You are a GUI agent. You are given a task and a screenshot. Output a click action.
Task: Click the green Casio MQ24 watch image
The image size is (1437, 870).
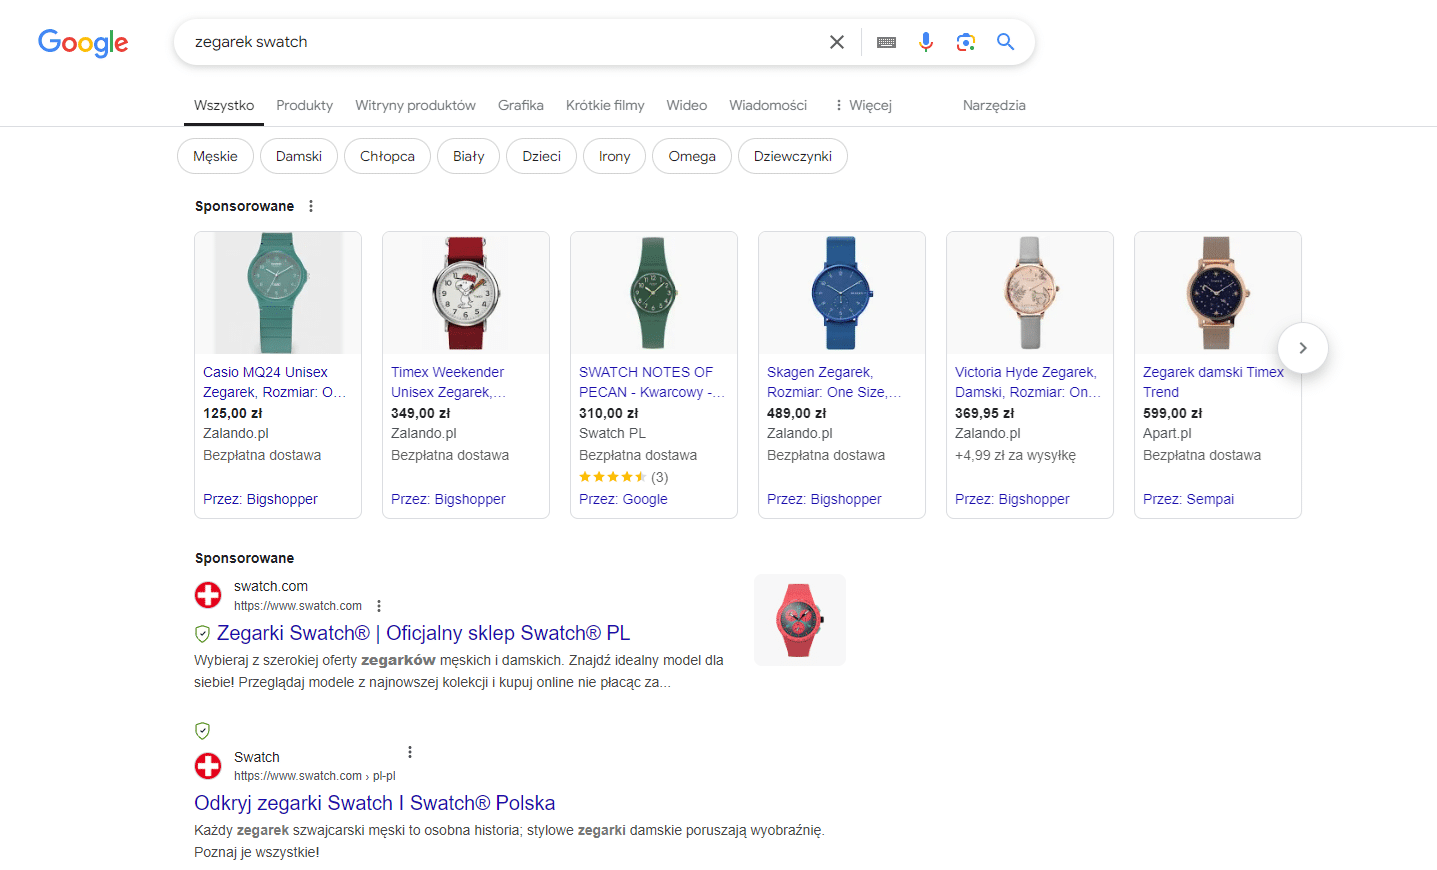tap(278, 293)
